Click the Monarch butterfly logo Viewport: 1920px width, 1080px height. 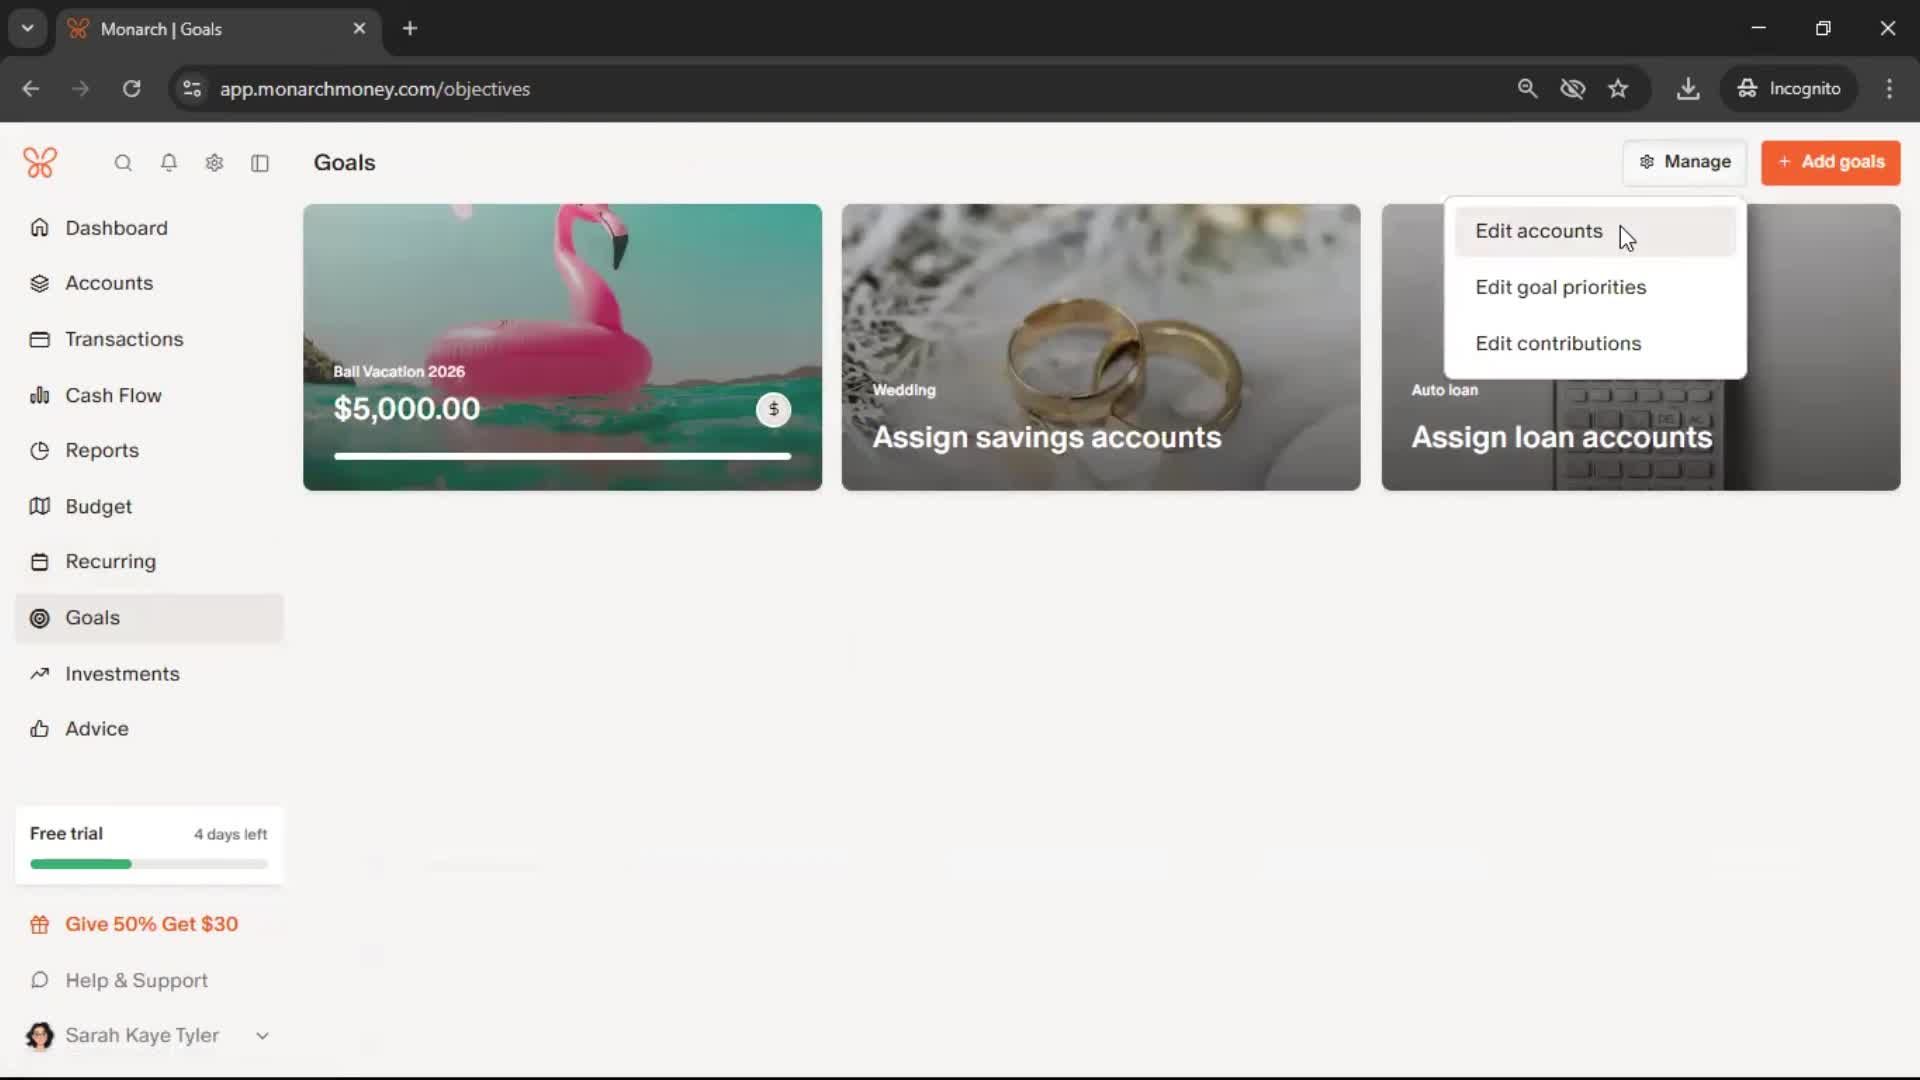pyautogui.click(x=40, y=163)
